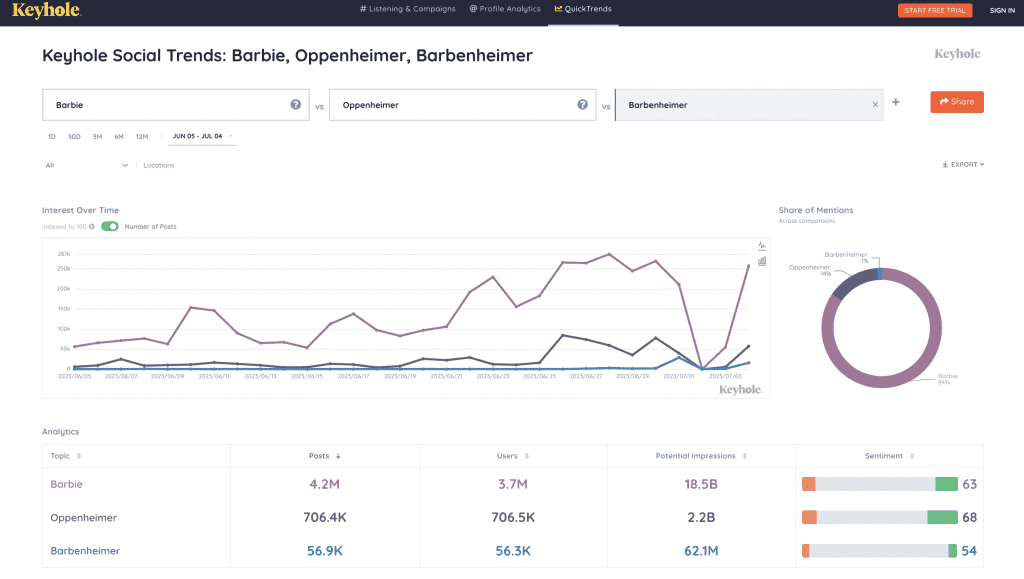The height and width of the screenshot is (579, 1024).
Task: Open the All filter dropdown
Action: (86, 165)
